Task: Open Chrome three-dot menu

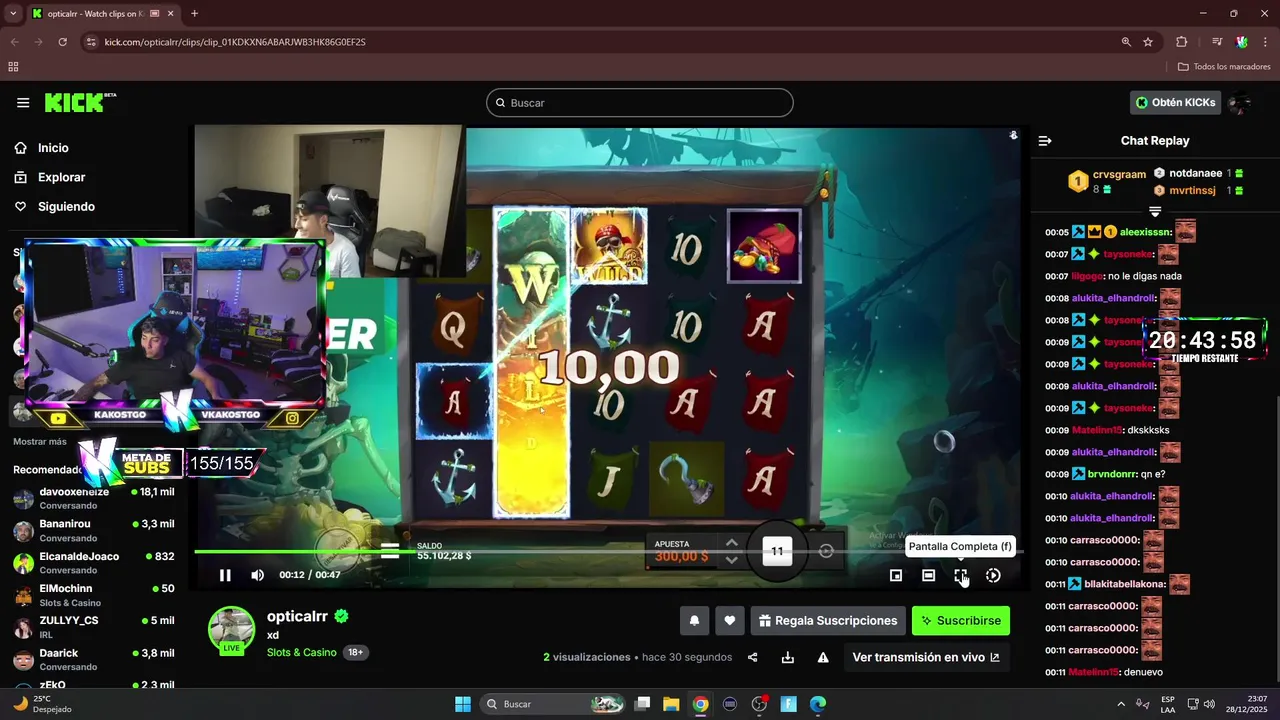Action: (x=1265, y=42)
